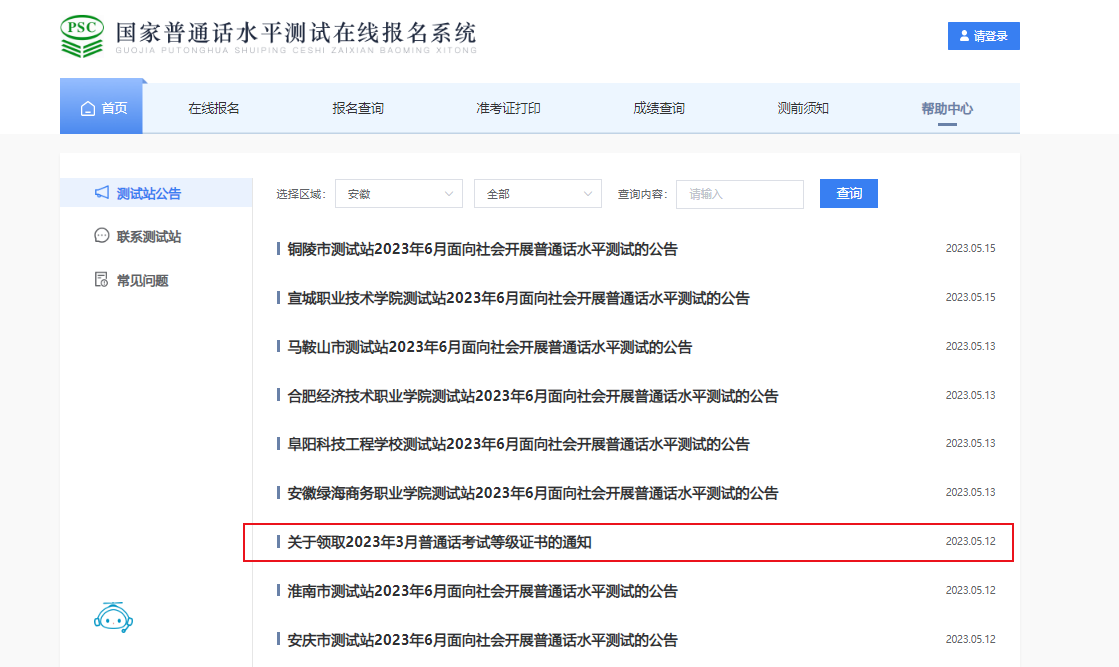Open the 关于领取2023年3月普通话考试等级证书的通知 link
Viewport: 1119px width, 667px height.
[x=440, y=542]
